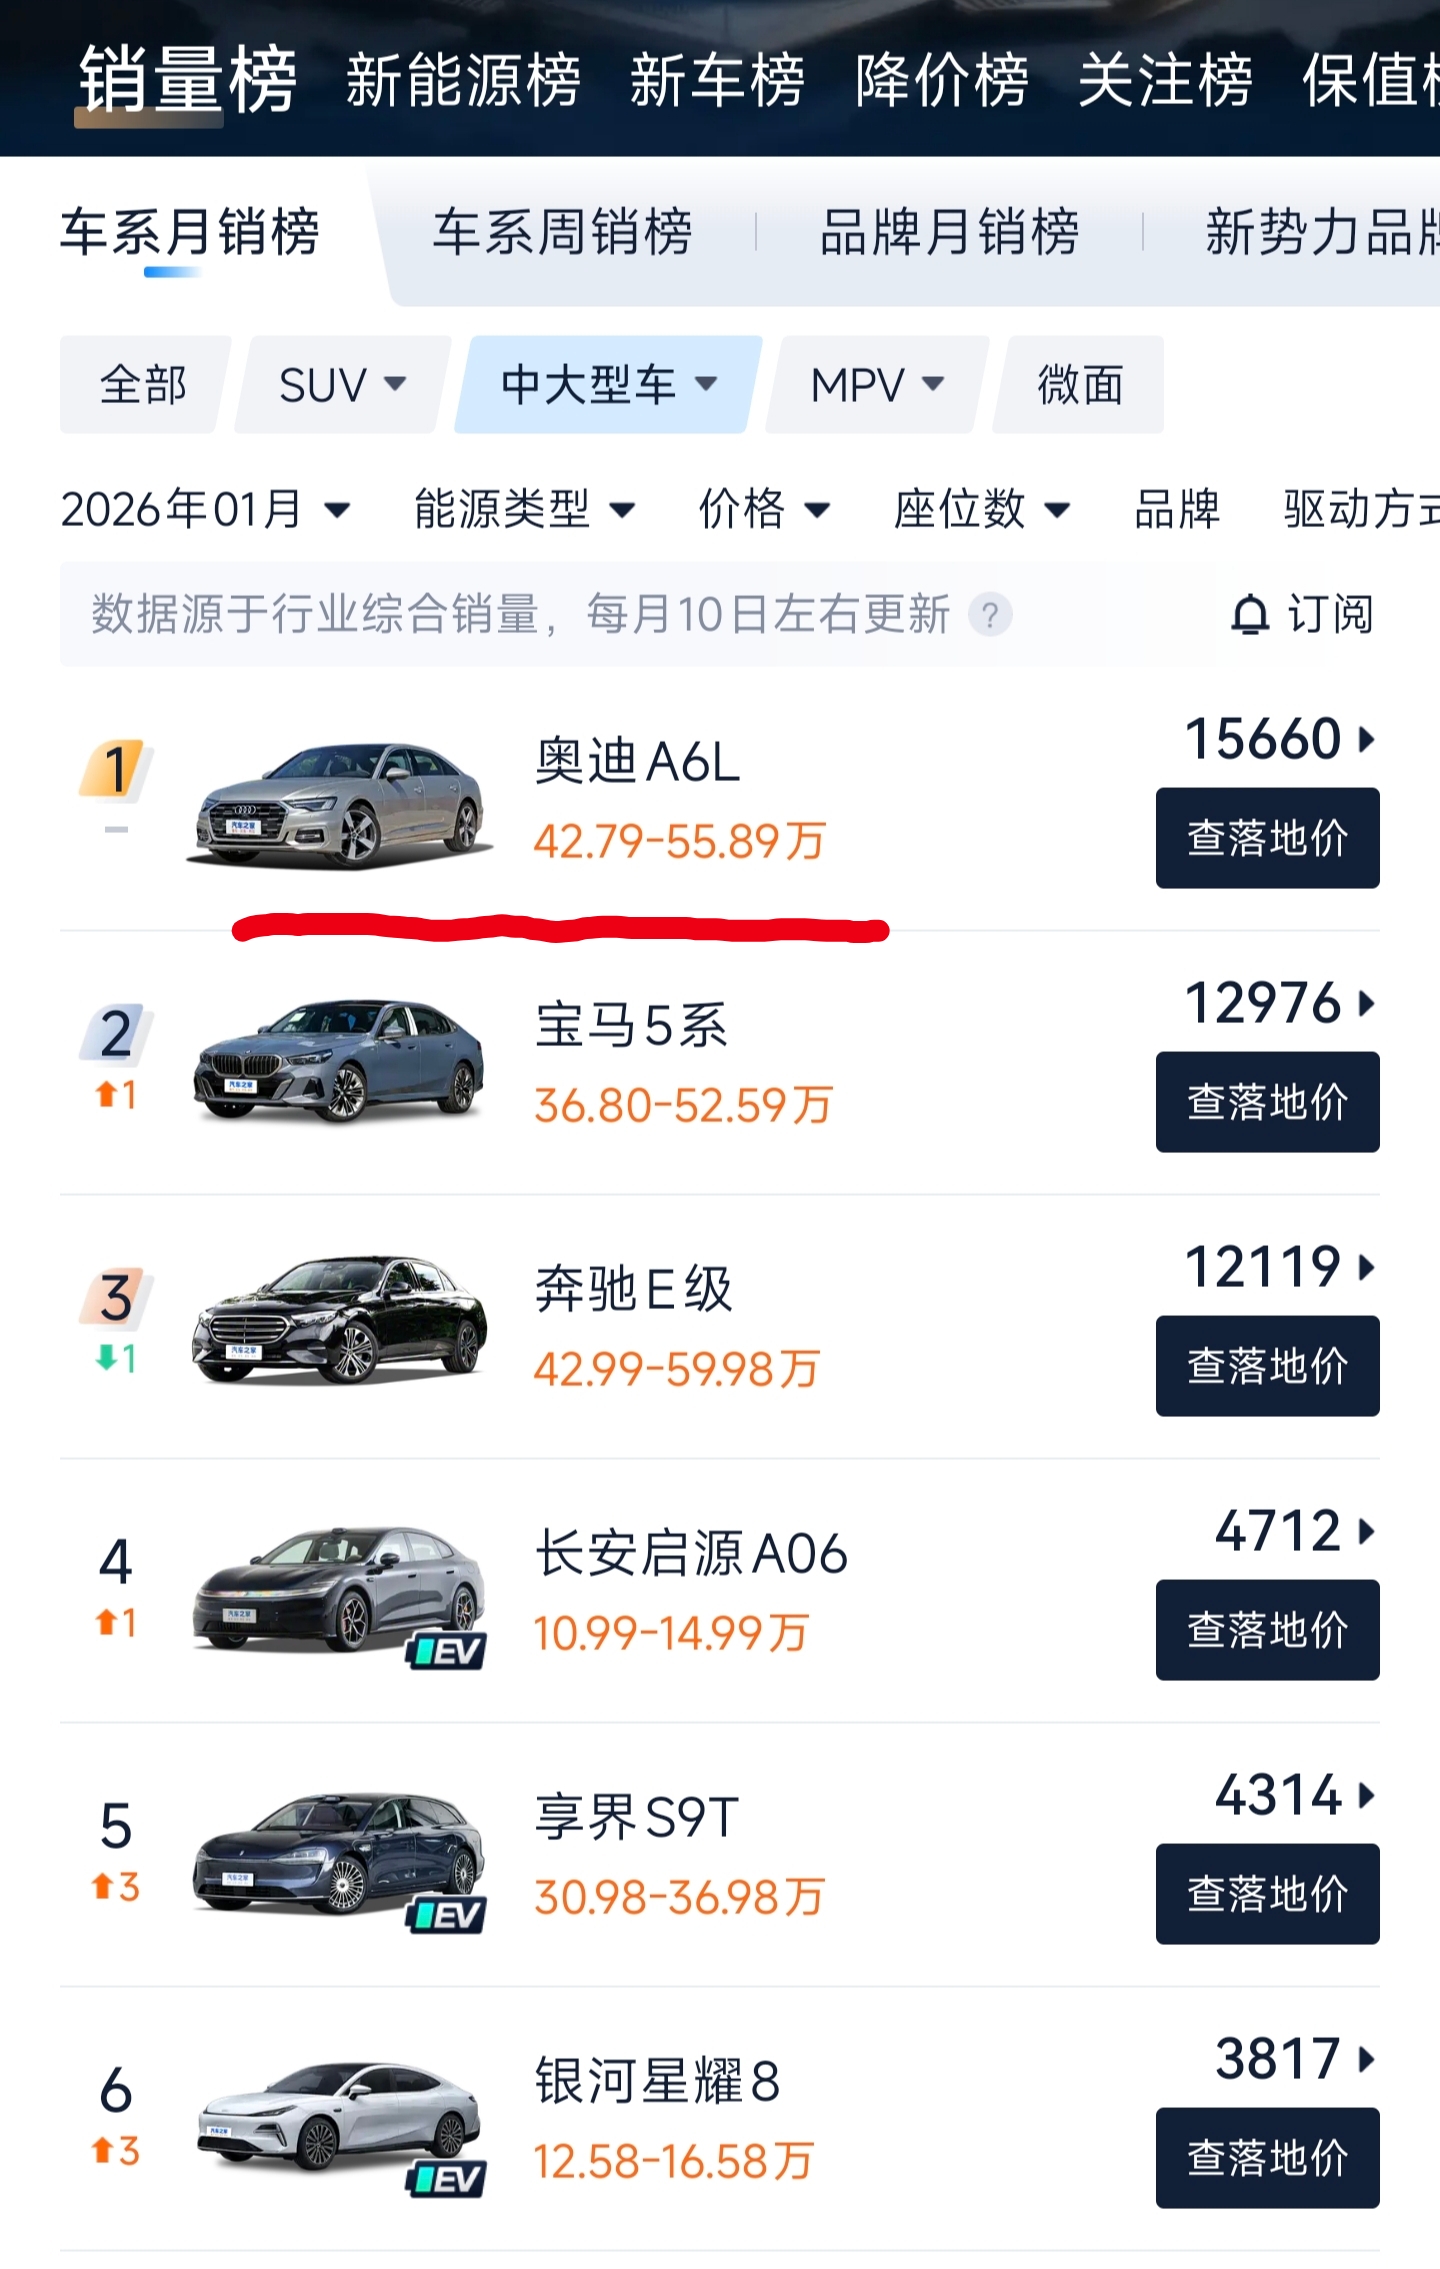Expand the SUV category dropdown
1440x2269 pixels.
[x=342, y=385]
